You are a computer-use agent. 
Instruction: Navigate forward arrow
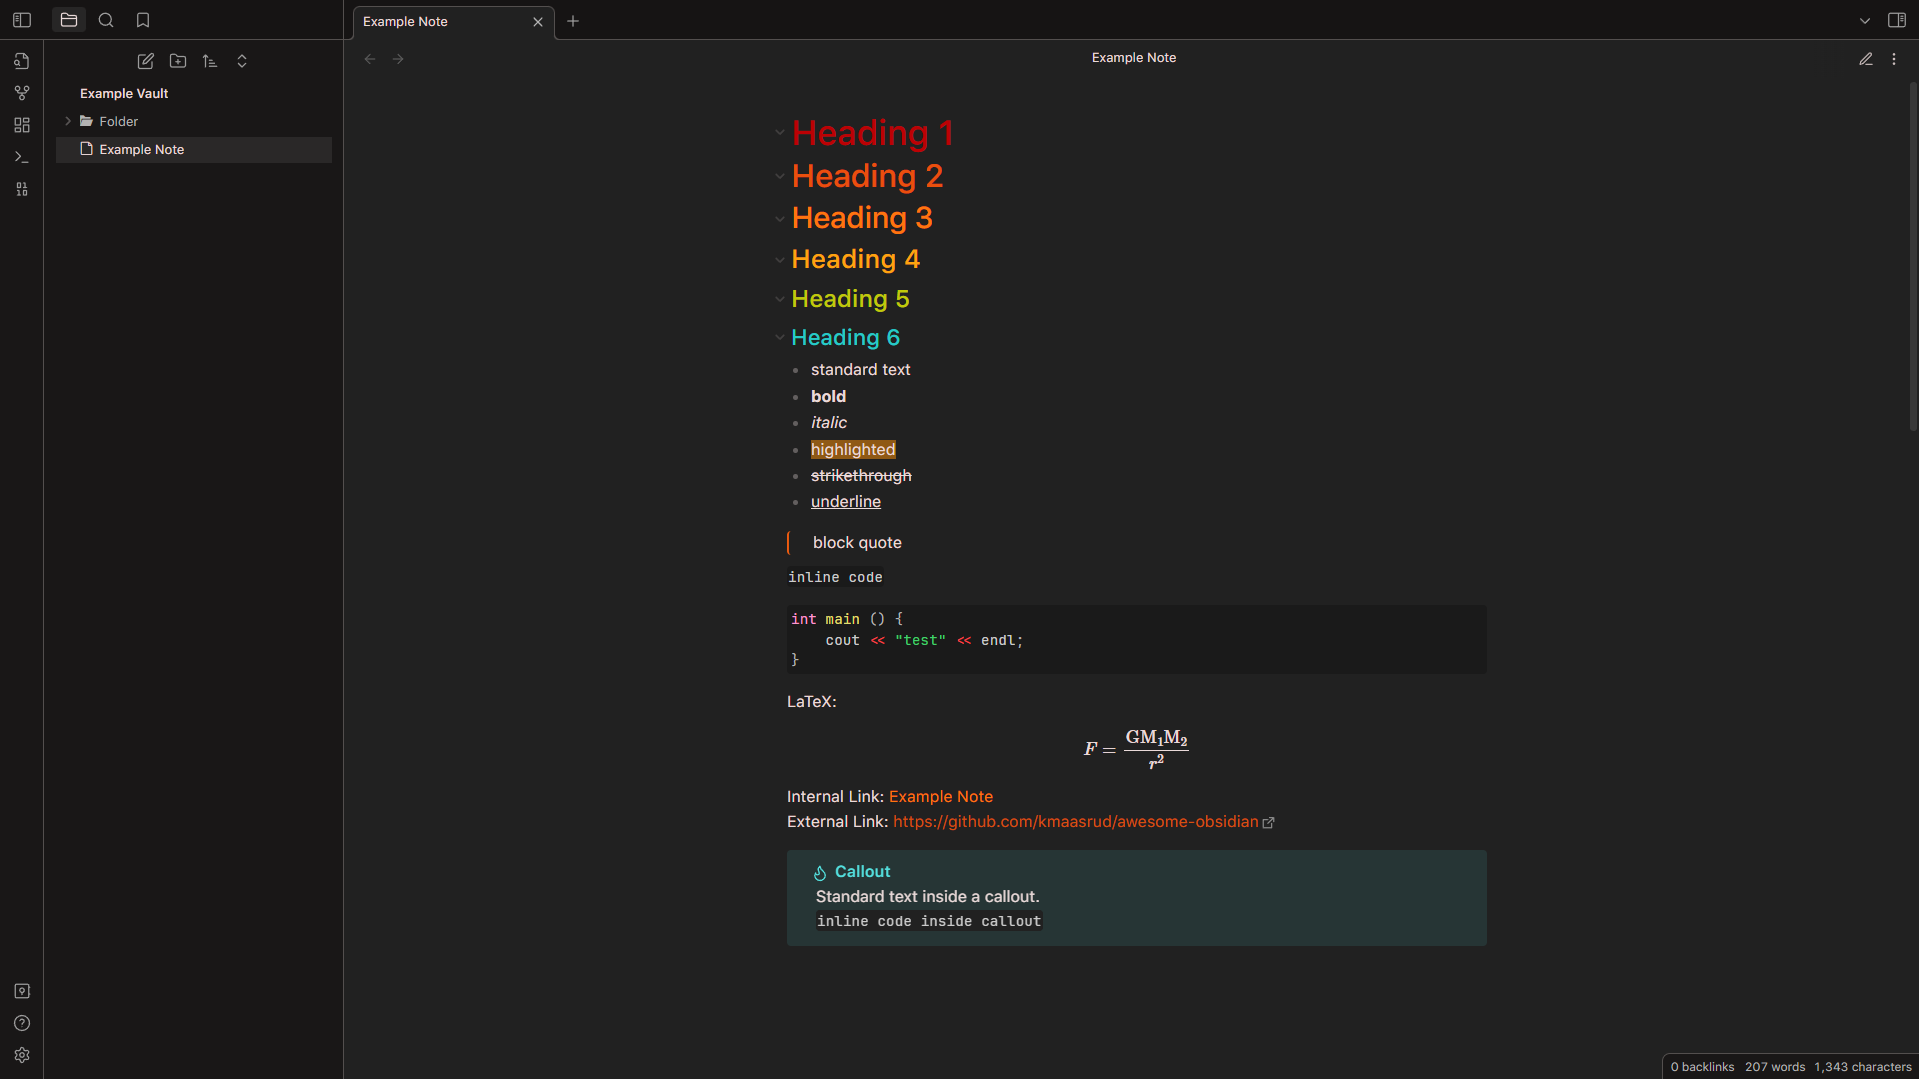pos(398,59)
